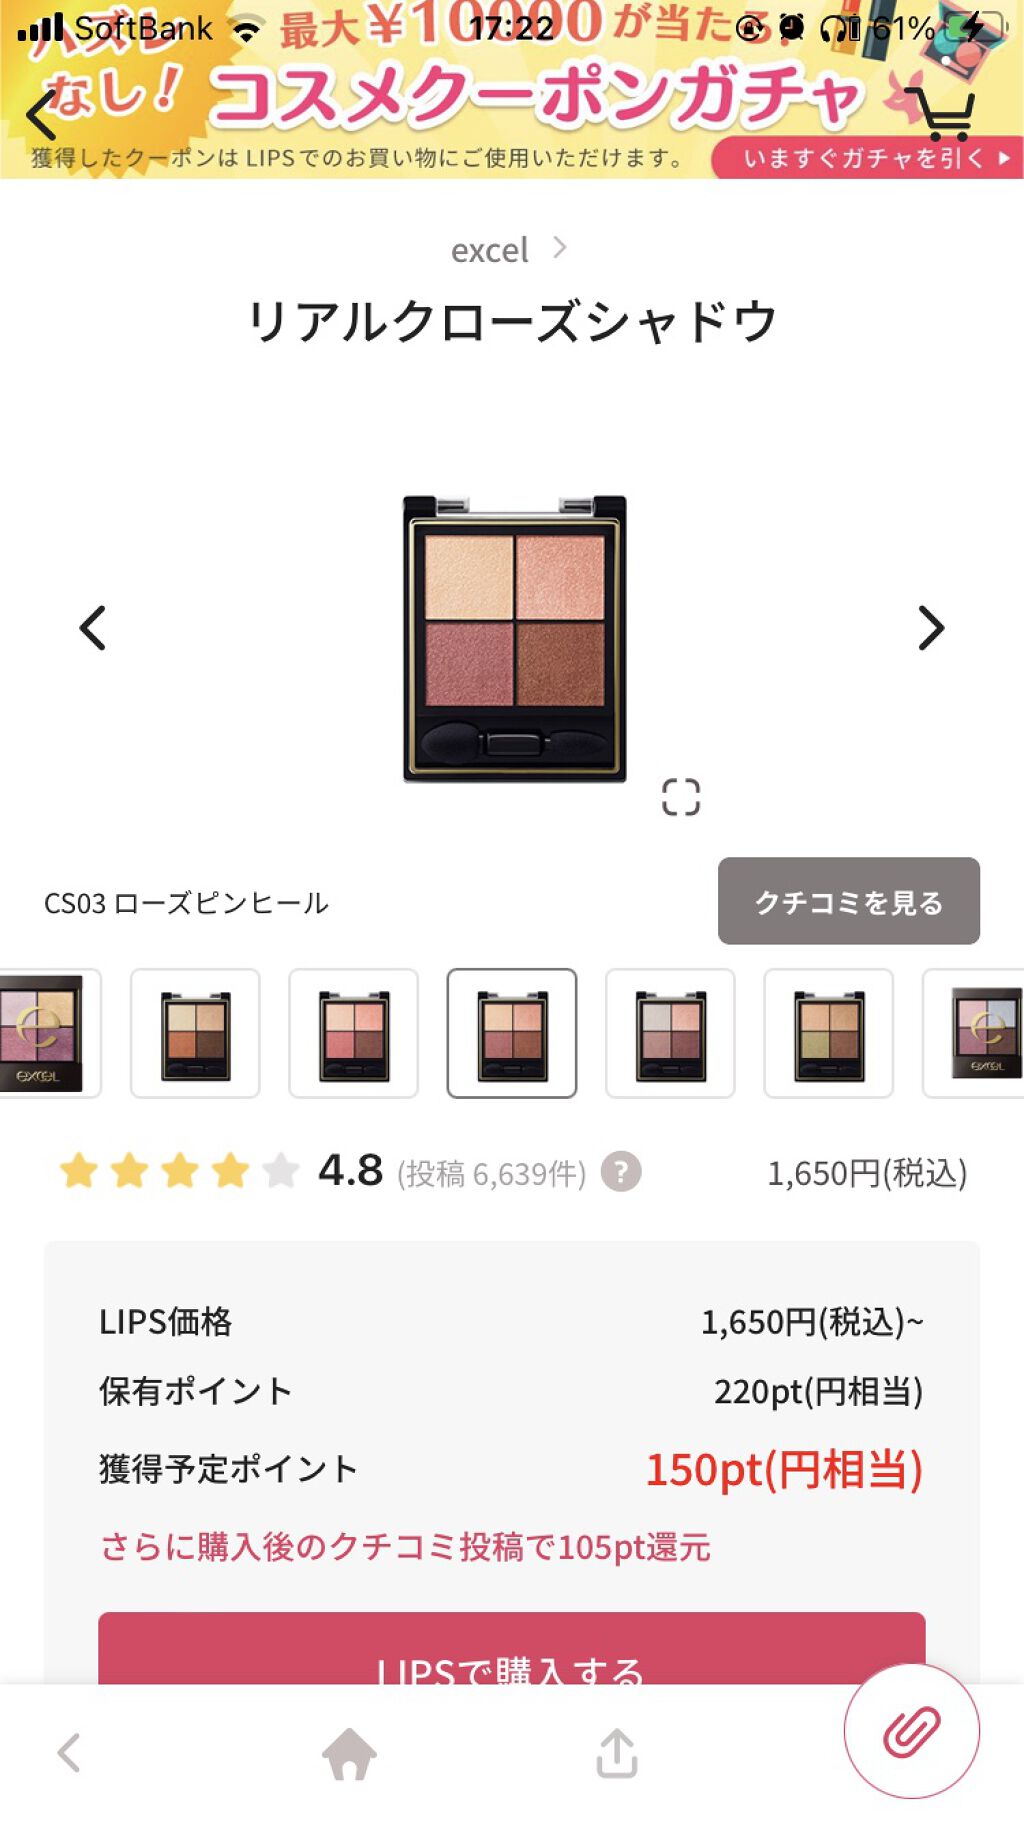1024x1821 pixels.
Task: Select the green-toned palette thumbnail
Action: click(x=829, y=1033)
